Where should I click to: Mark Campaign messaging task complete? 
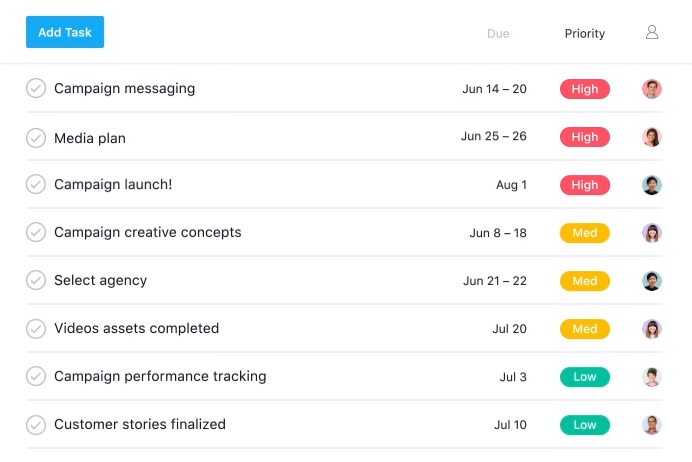click(36, 88)
